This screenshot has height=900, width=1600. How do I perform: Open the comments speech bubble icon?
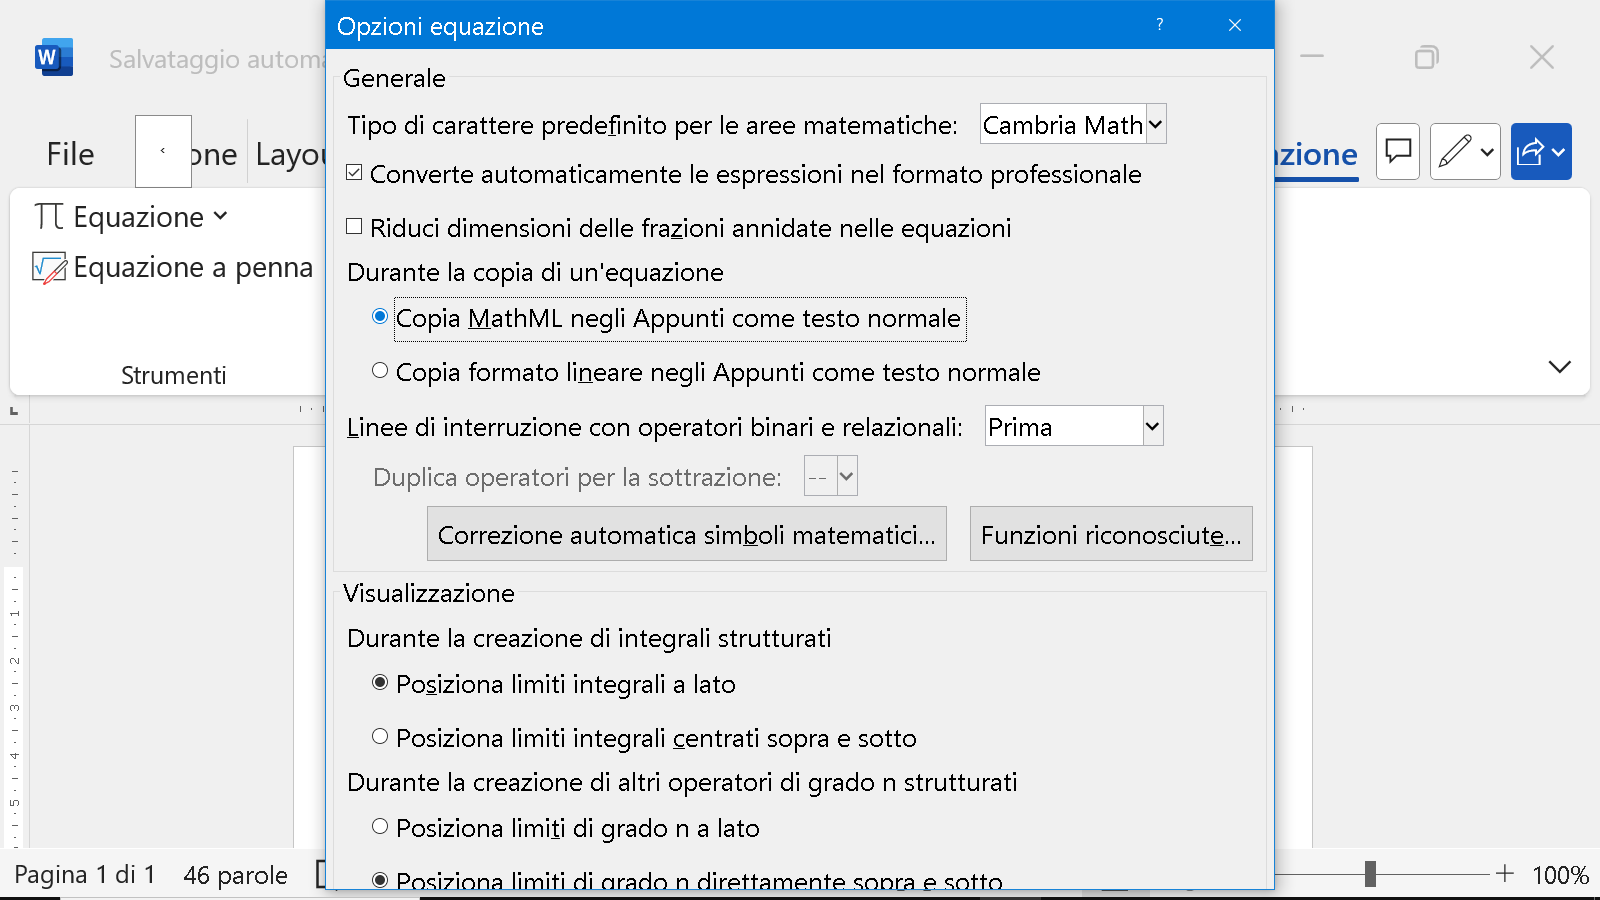[x=1397, y=152]
